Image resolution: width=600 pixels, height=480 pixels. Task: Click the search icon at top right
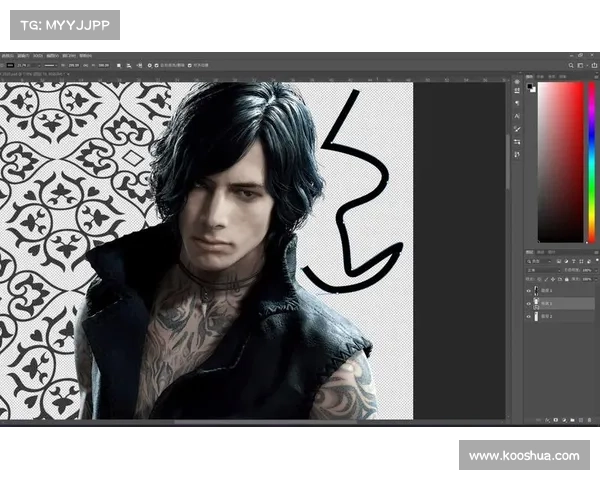571,66
